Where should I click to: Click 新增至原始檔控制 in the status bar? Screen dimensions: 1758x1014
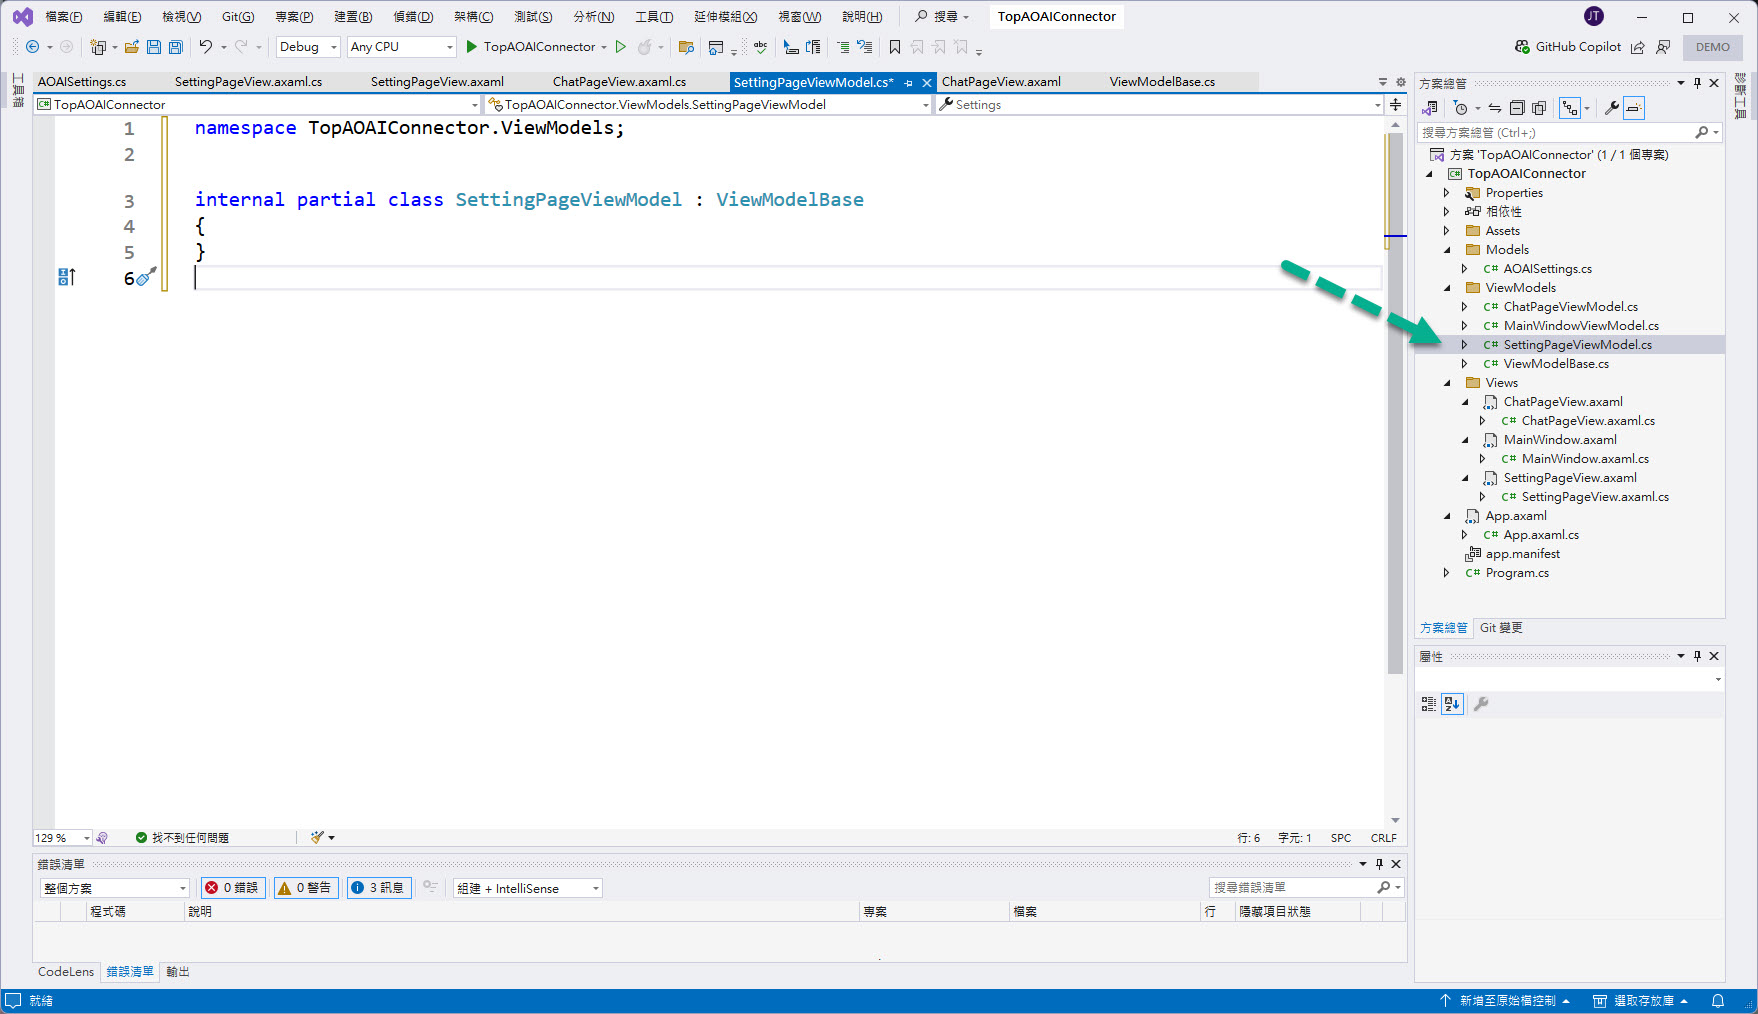click(x=1505, y=1001)
